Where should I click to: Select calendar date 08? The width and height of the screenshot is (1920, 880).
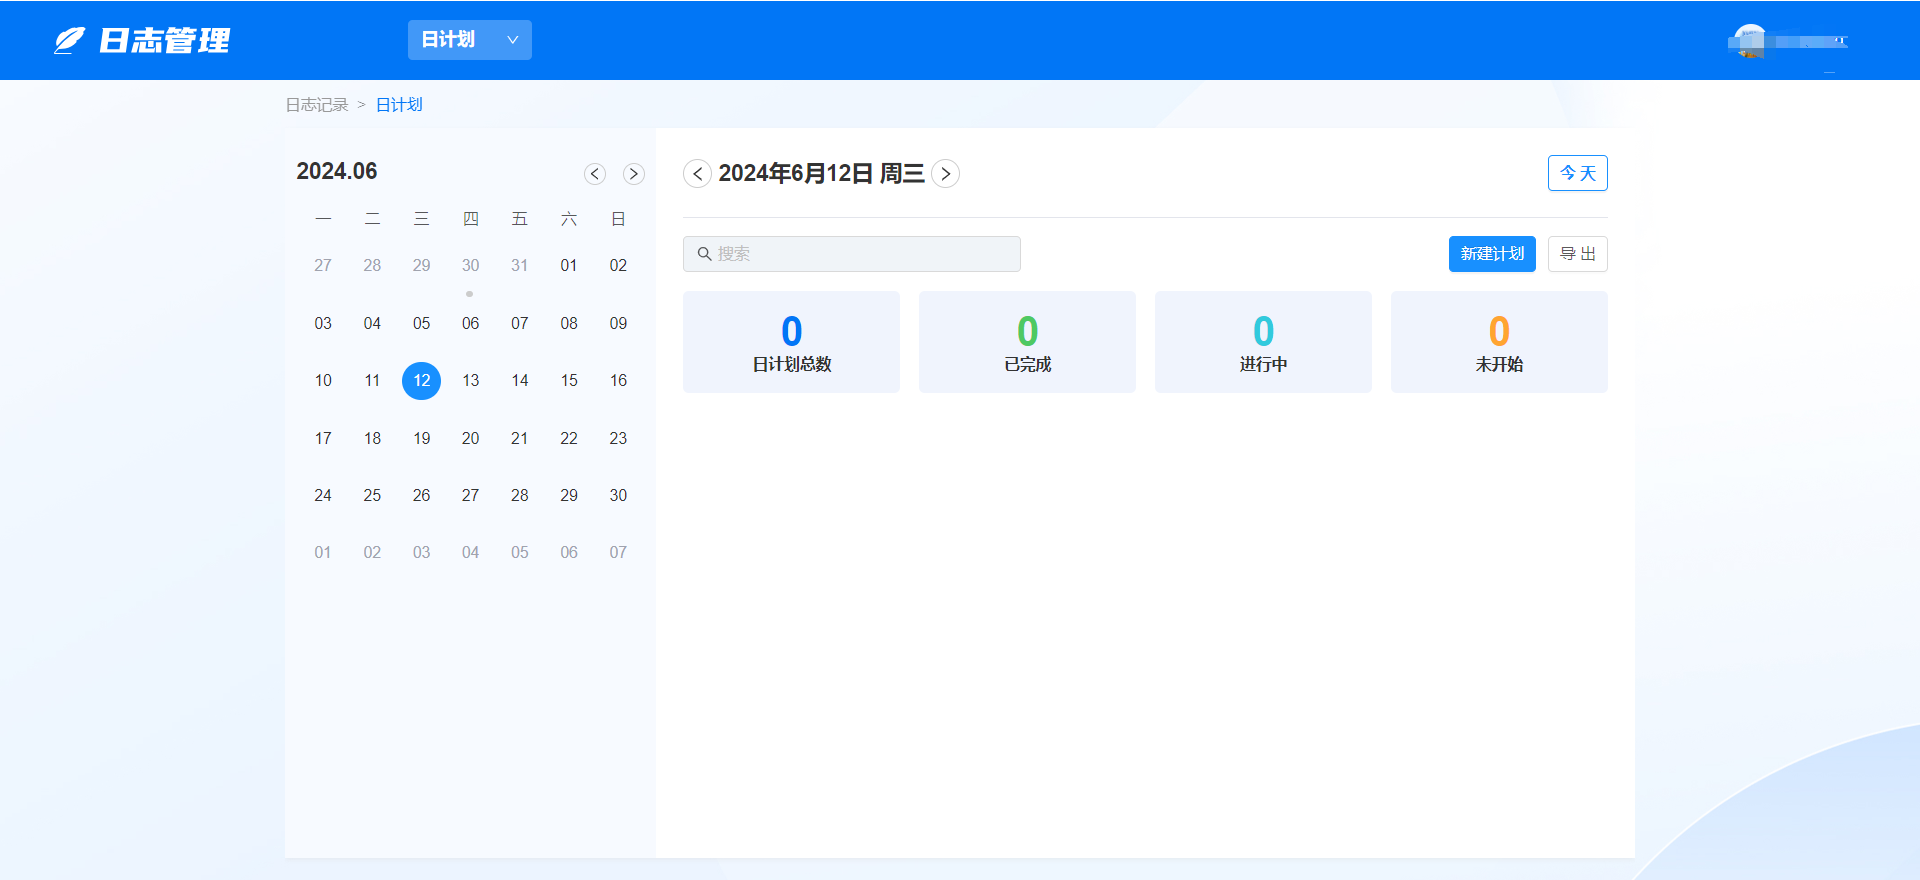pyautogui.click(x=569, y=324)
